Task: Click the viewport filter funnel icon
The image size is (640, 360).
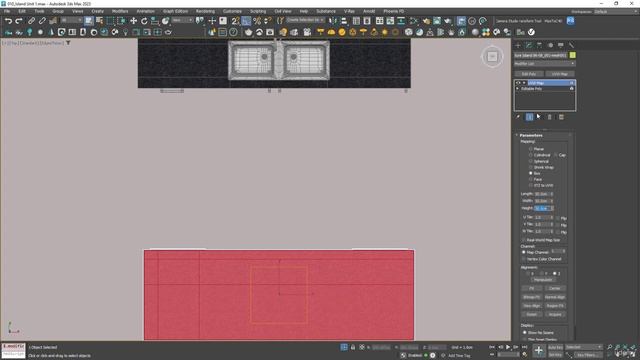Action: click(68, 43)
